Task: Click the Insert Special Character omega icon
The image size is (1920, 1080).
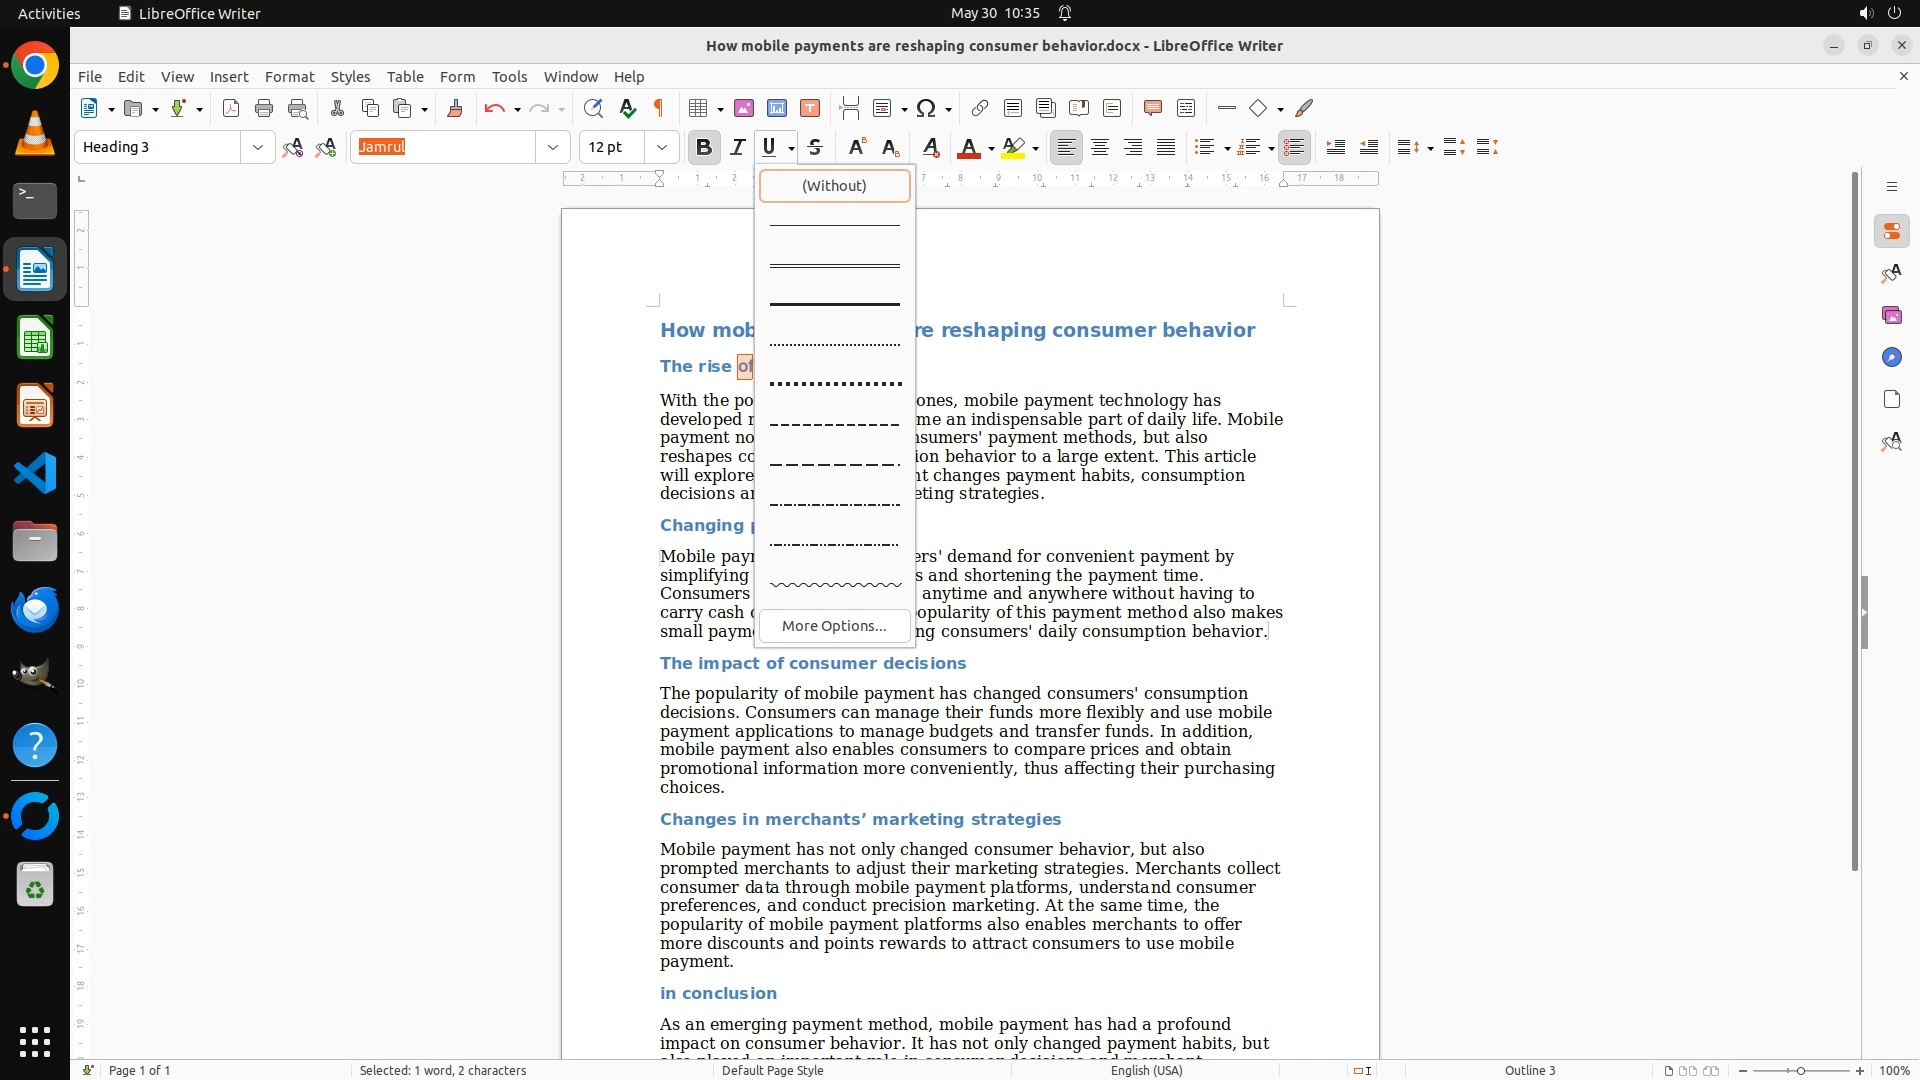Action: [x=926, y=108]
